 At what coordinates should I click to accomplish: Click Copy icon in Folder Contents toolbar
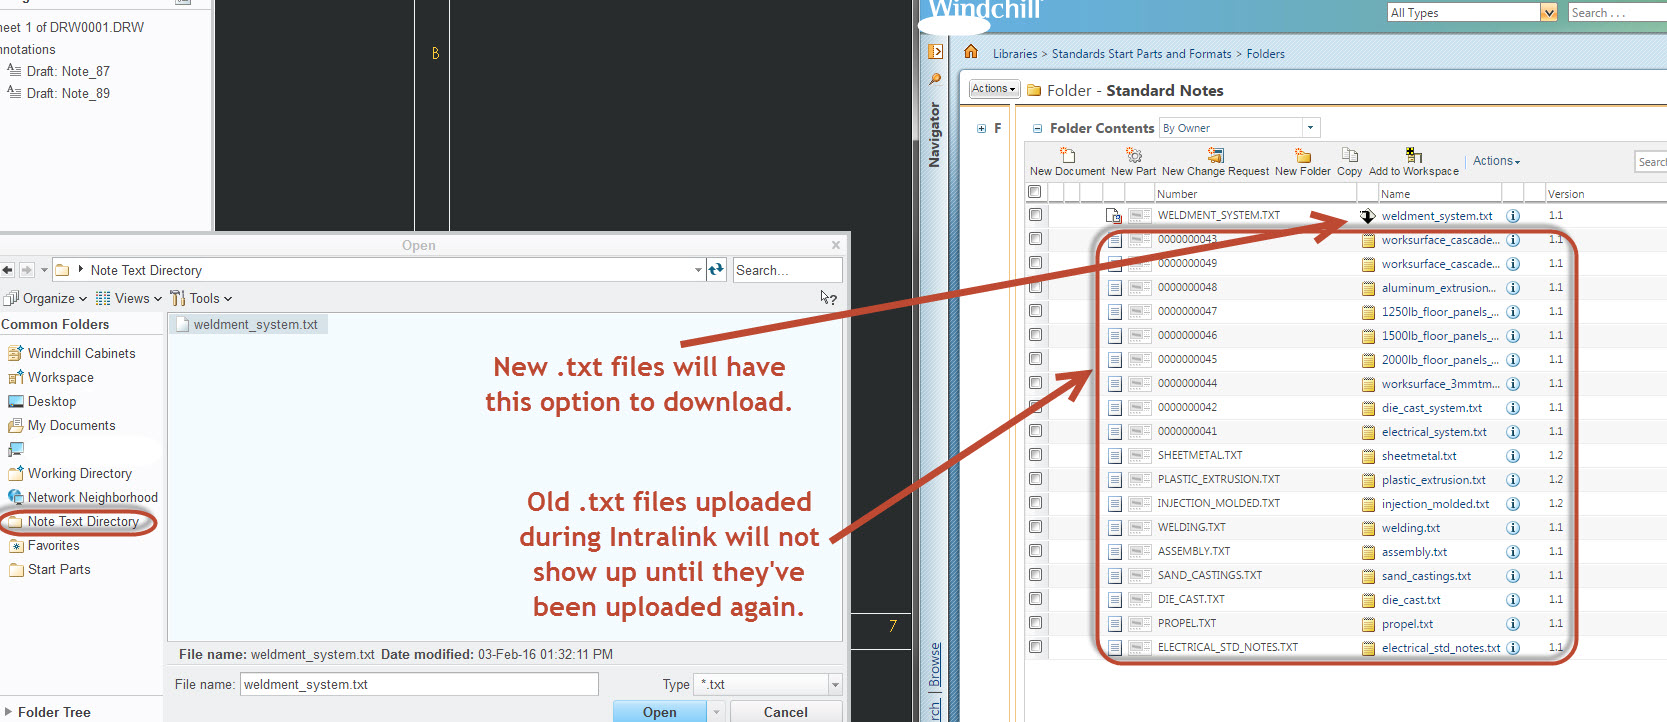[x=1349, y=155]
